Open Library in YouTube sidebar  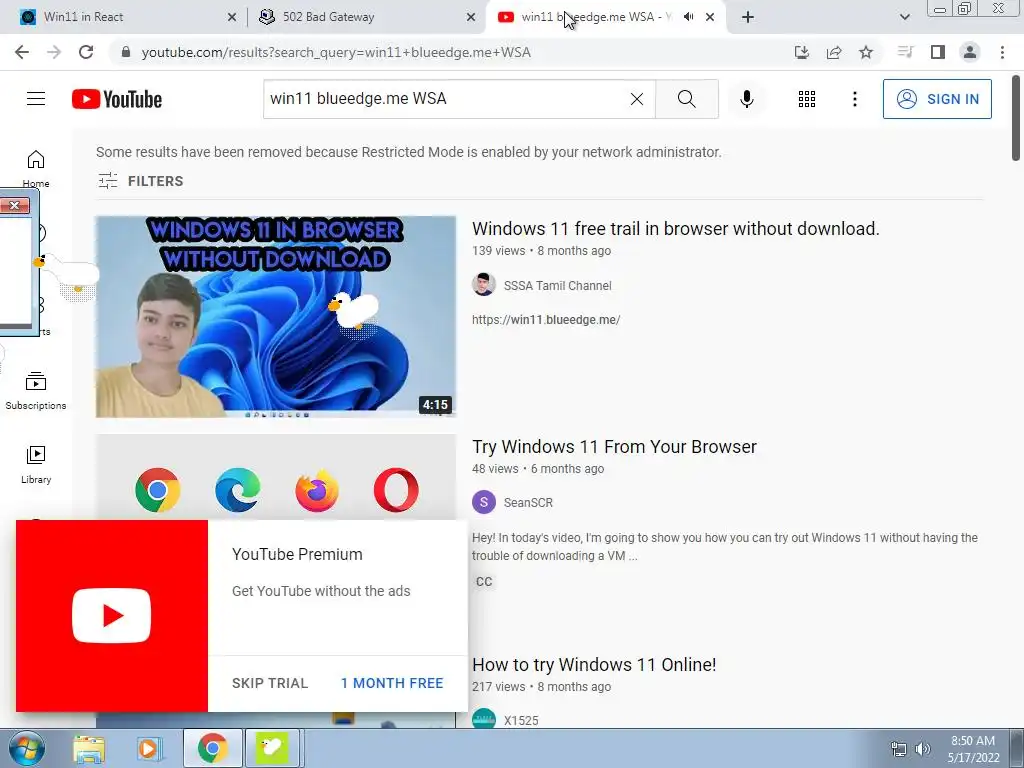36,465
